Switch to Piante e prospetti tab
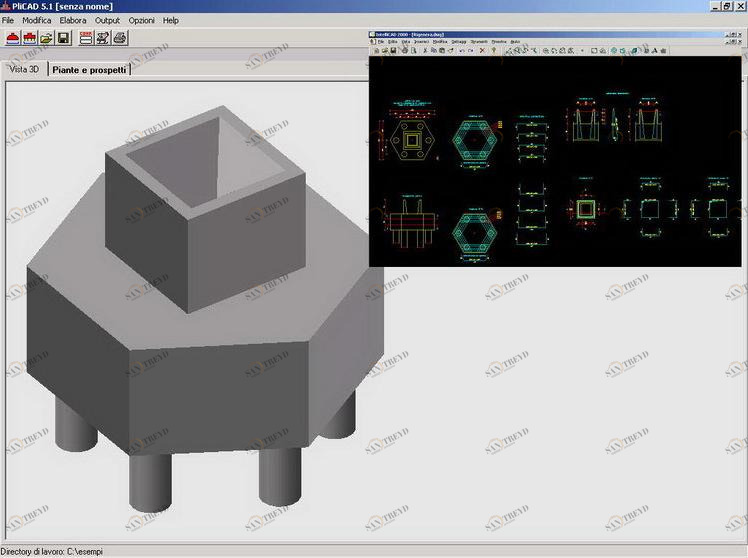The image size is (748, 558). pos(90,69)
